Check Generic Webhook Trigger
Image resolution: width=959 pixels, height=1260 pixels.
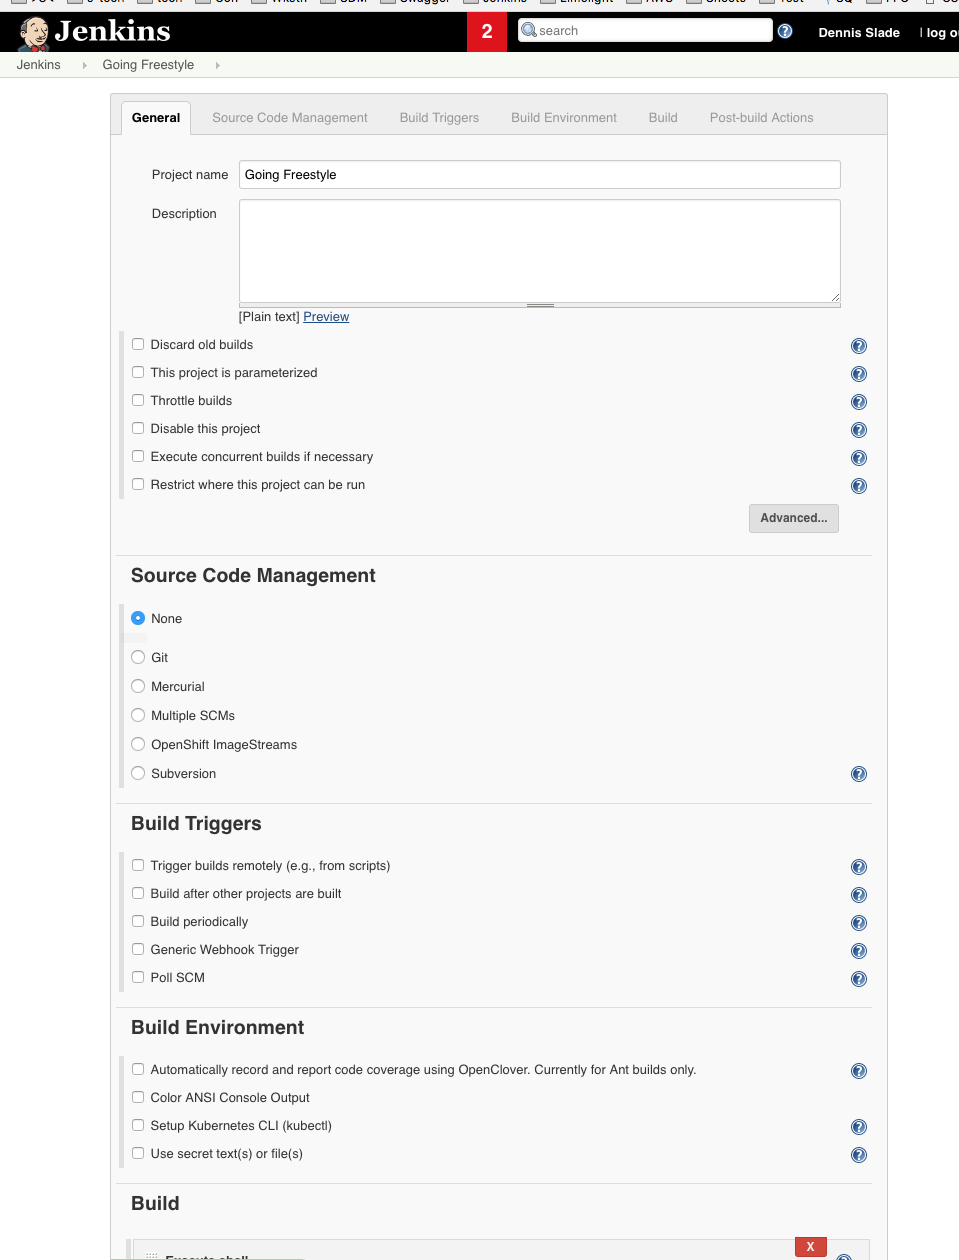pos(138,949)
